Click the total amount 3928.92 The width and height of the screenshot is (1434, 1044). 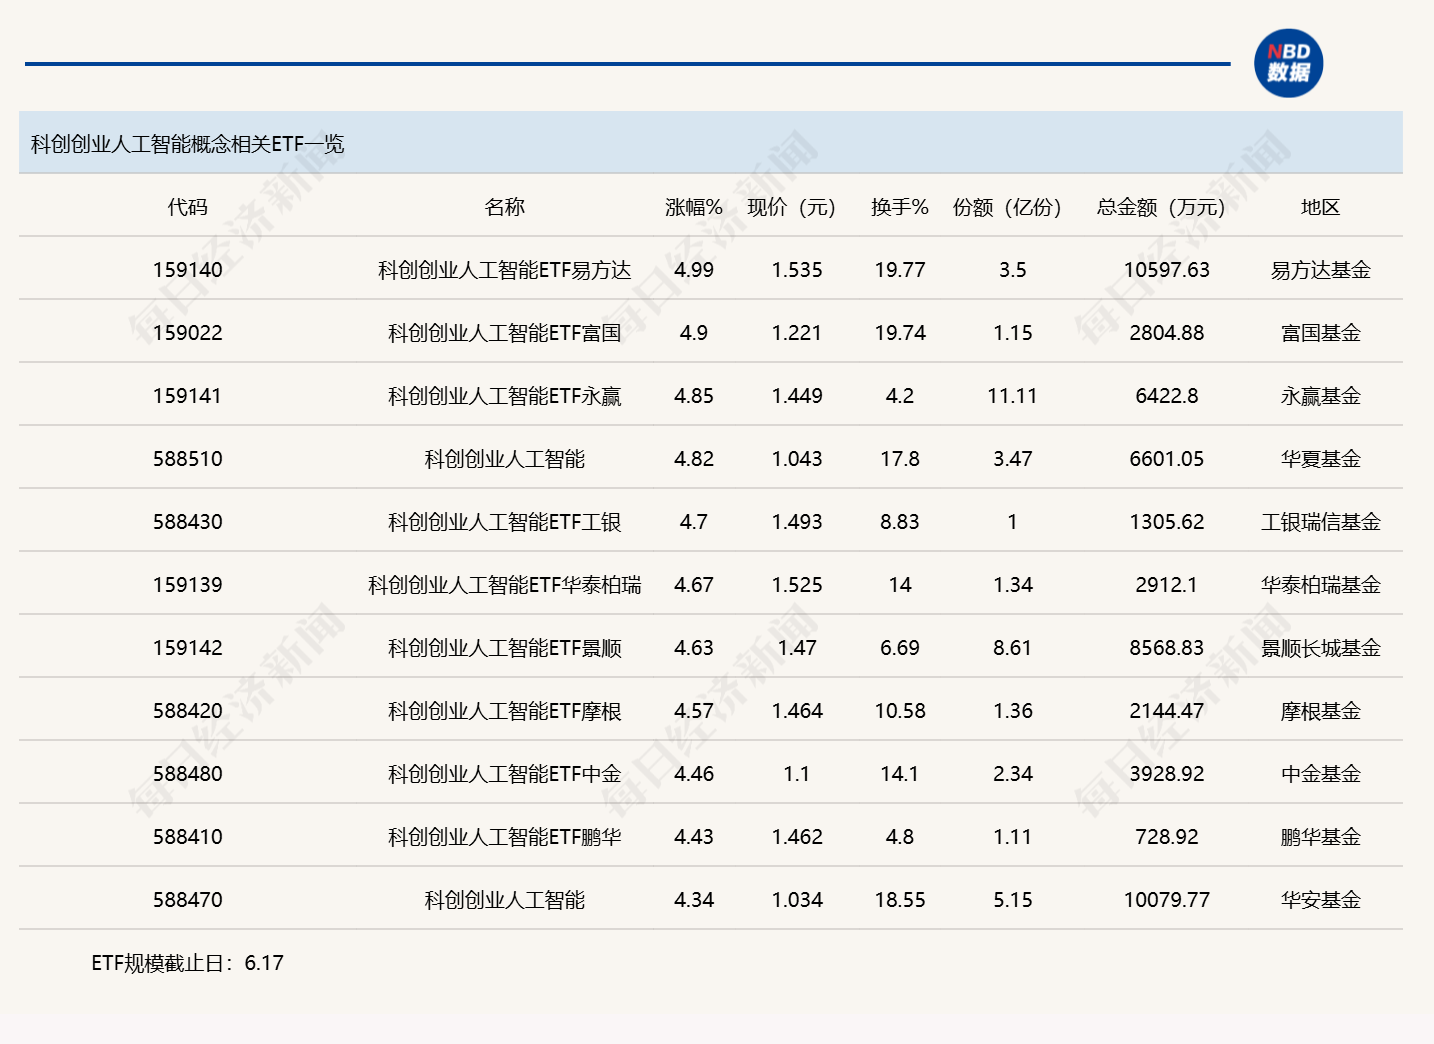[1167, 774]
